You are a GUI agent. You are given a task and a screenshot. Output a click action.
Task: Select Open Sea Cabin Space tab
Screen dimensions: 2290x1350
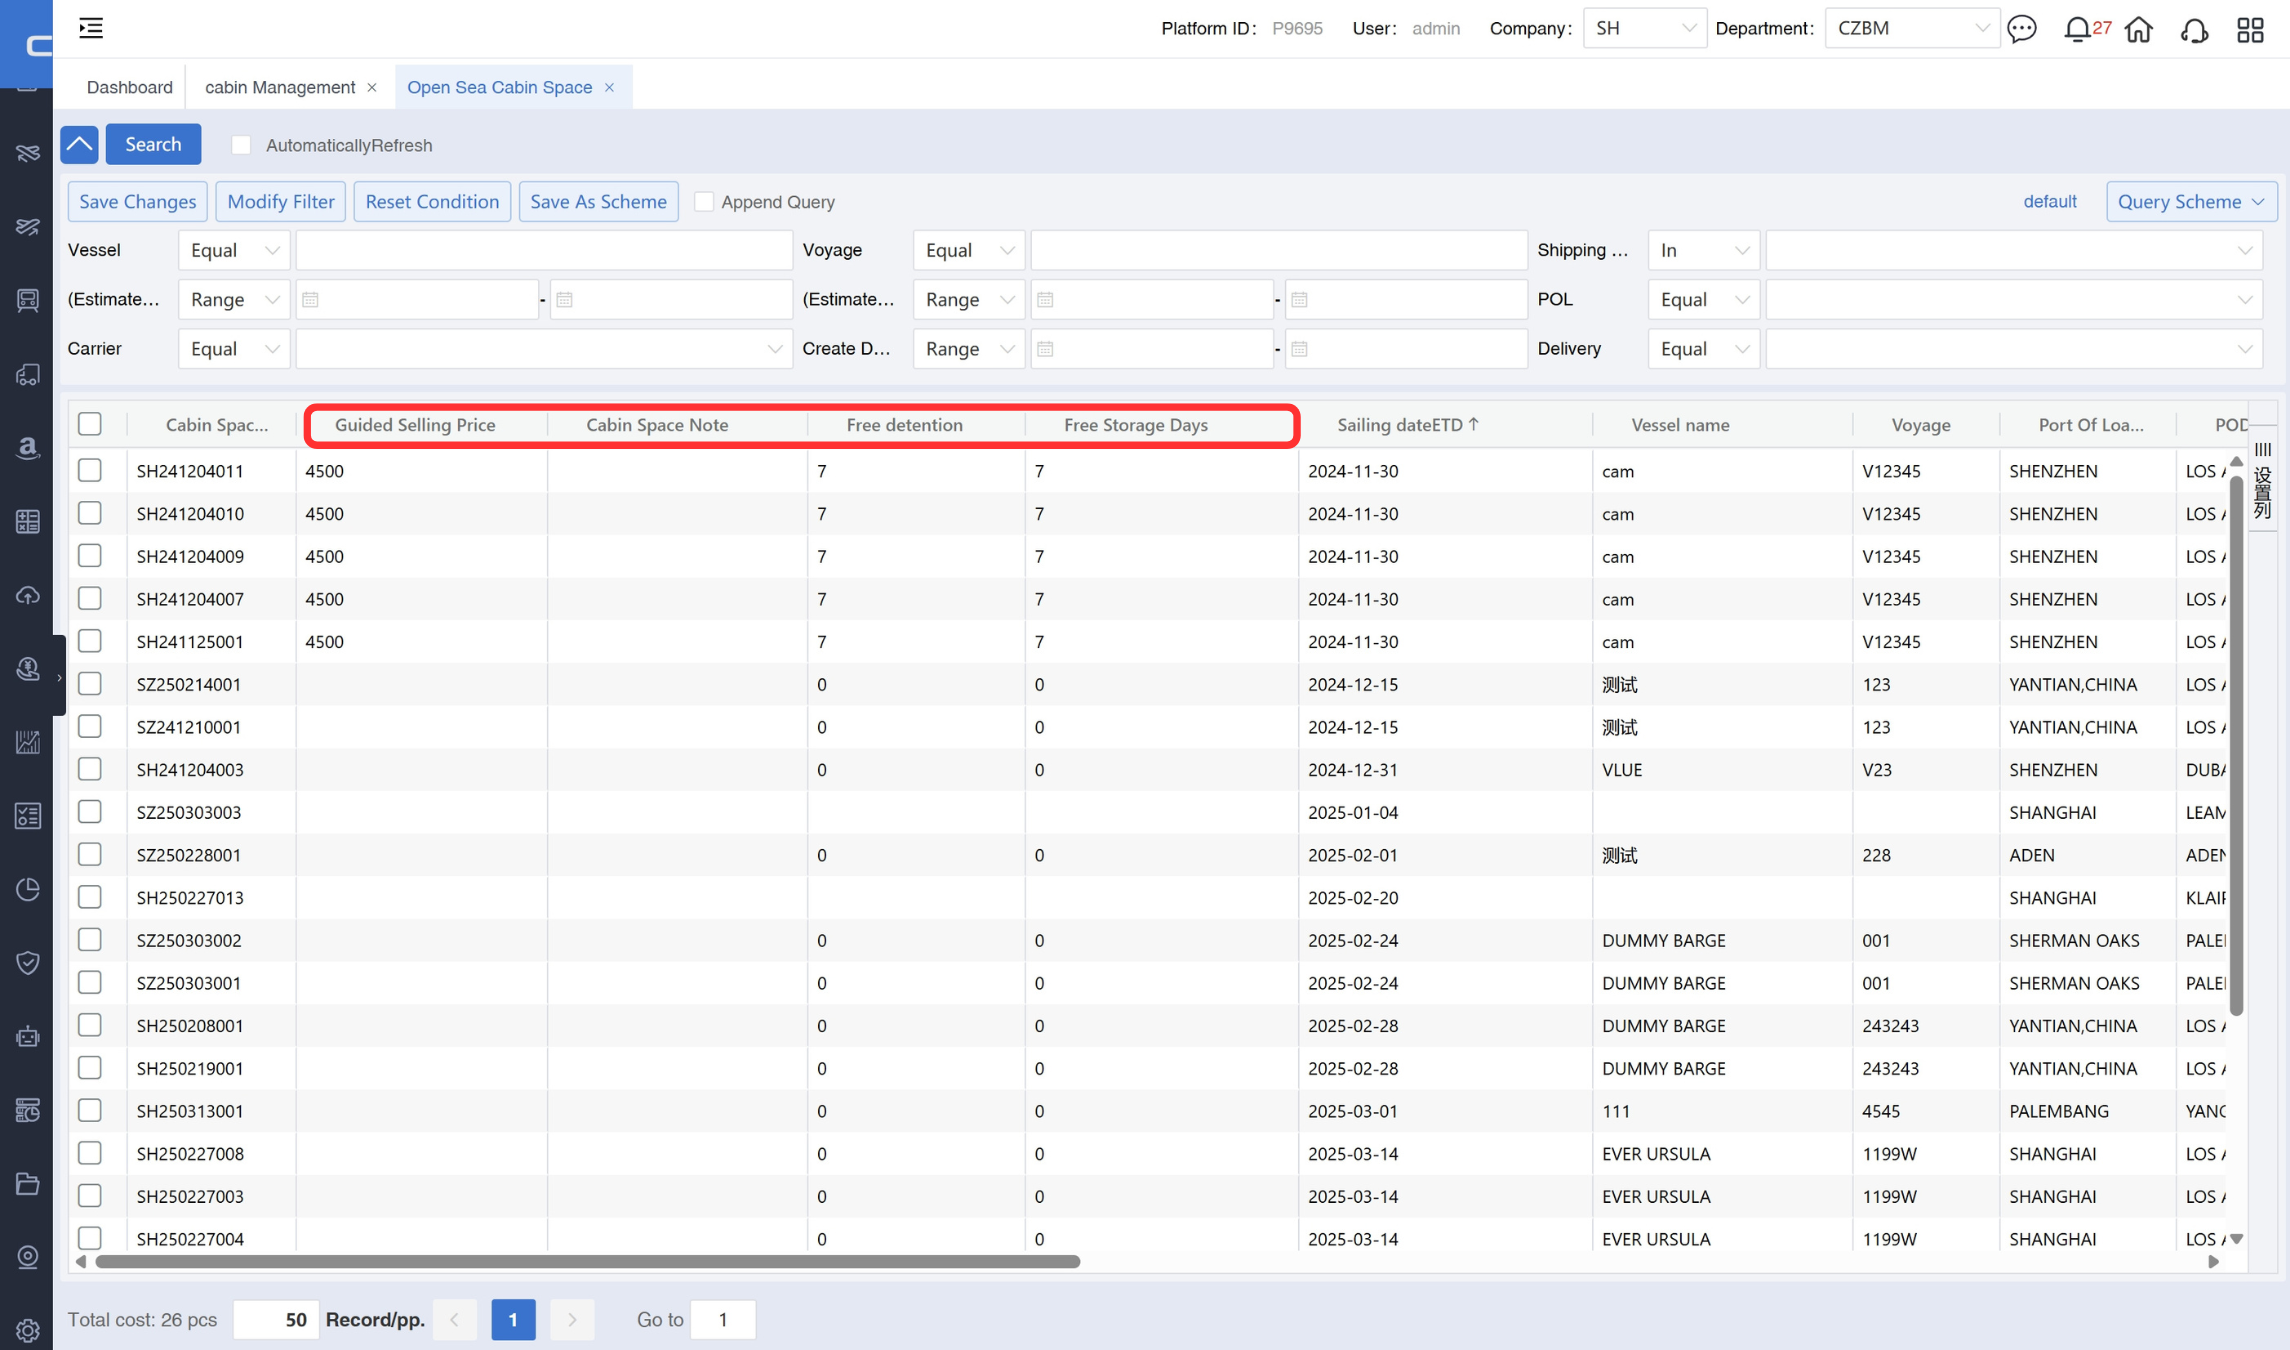[499, 88]
